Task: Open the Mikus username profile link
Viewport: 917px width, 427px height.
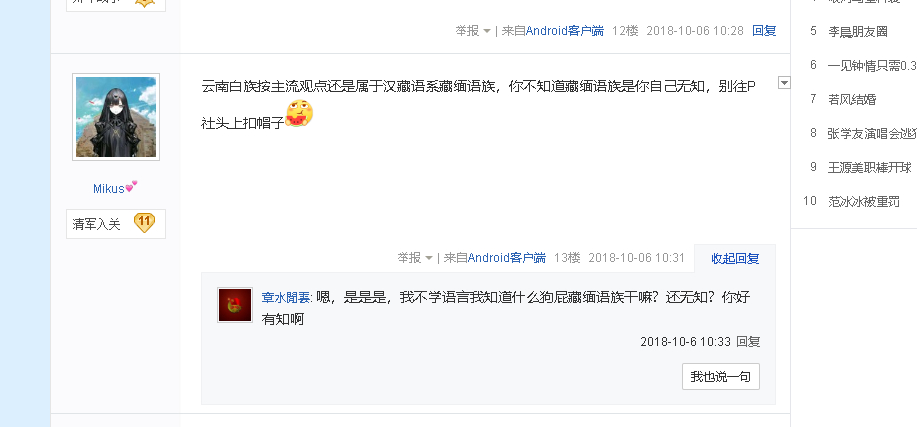Action: point(108,188)
